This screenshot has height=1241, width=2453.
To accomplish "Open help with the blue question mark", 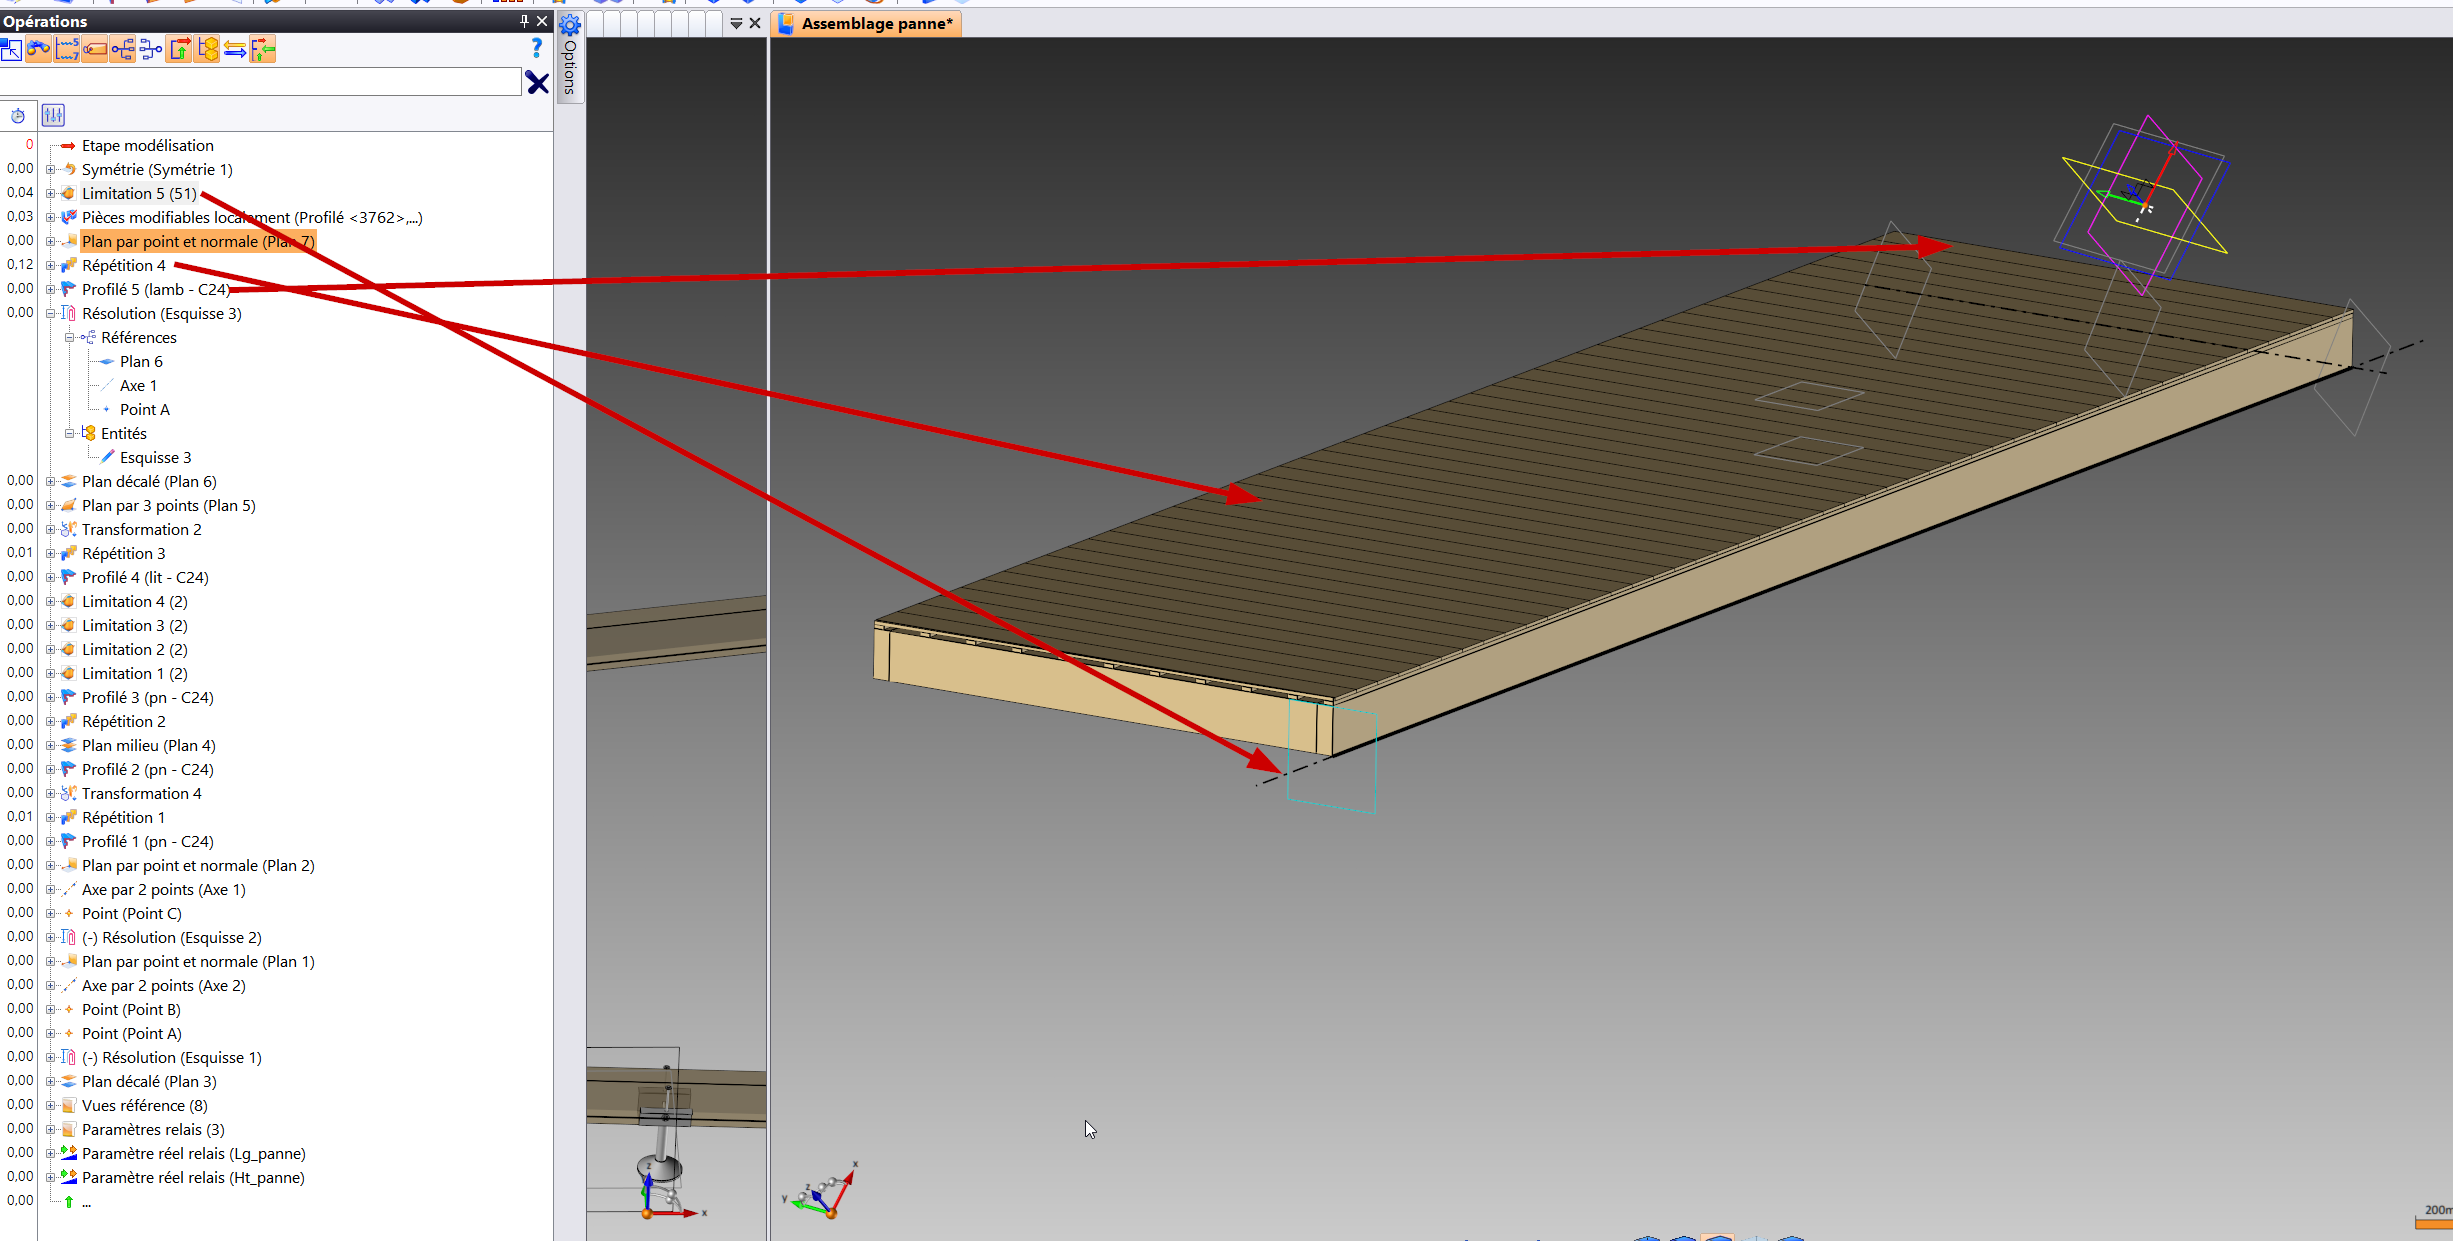I will 537,48.
